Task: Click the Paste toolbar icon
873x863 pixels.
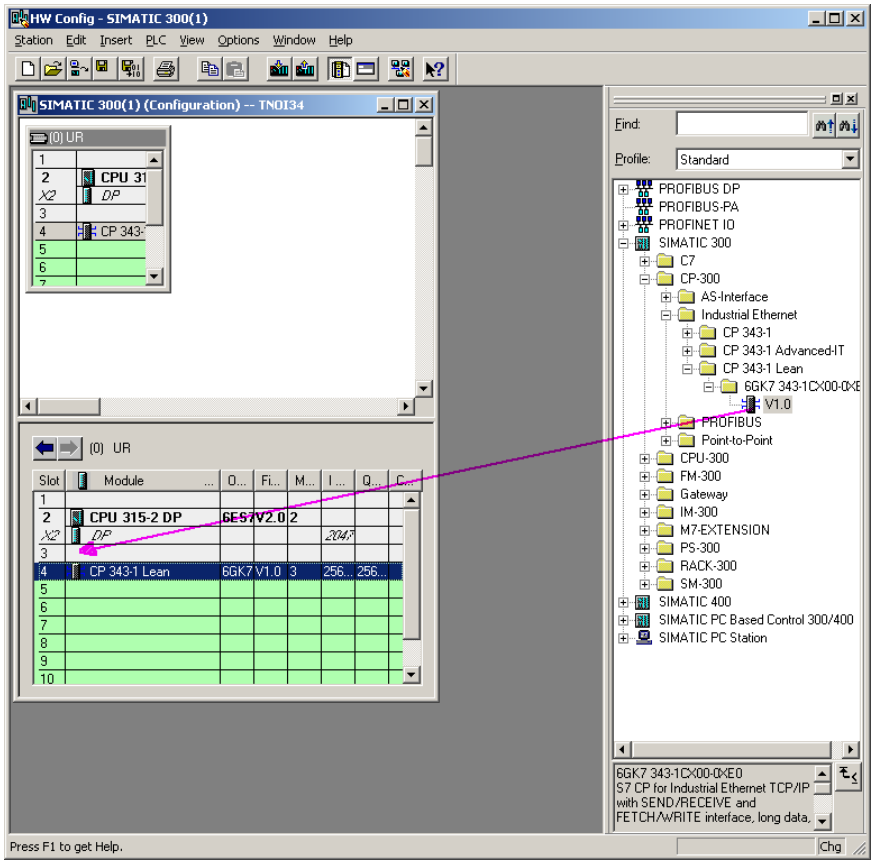Action: [236, 69]
